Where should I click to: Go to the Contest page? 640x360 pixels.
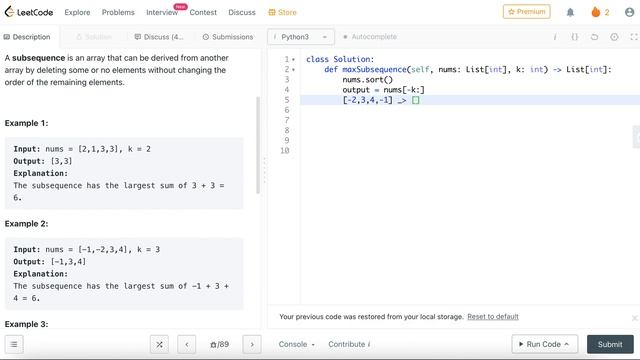(203, 12)
